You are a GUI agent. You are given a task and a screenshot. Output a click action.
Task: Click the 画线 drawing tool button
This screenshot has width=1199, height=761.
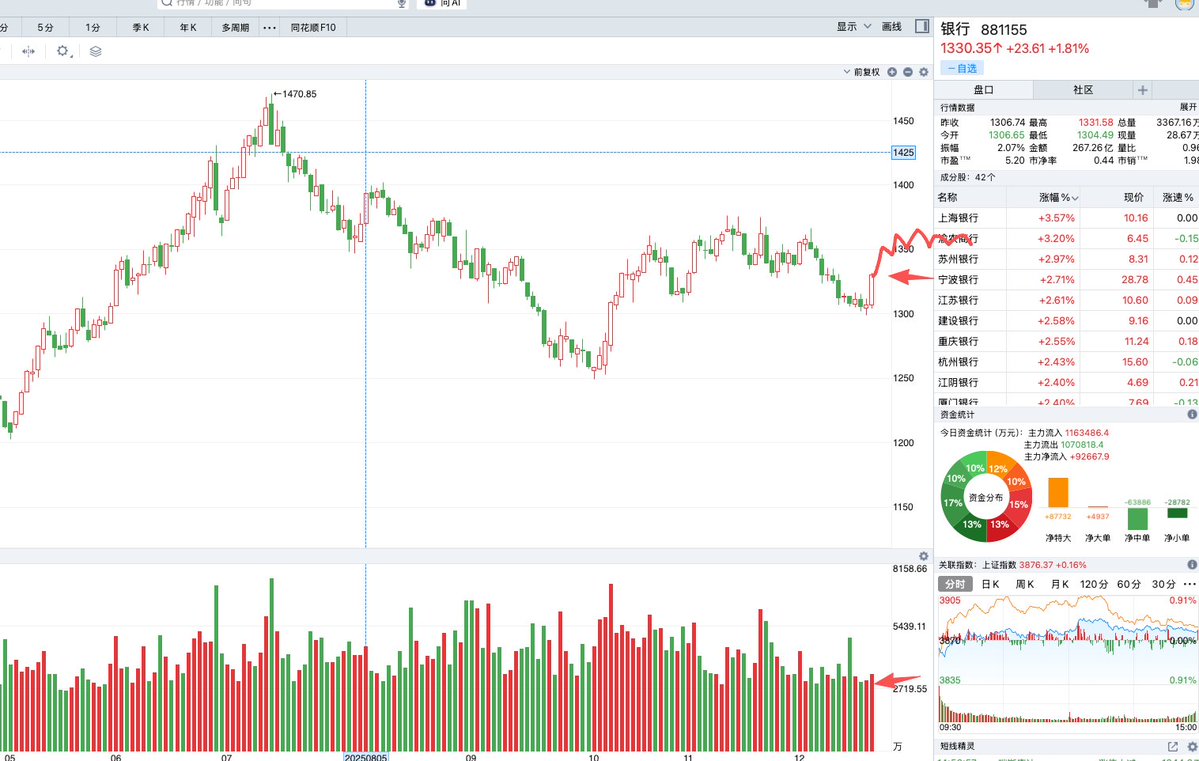[x=892, y=27]
